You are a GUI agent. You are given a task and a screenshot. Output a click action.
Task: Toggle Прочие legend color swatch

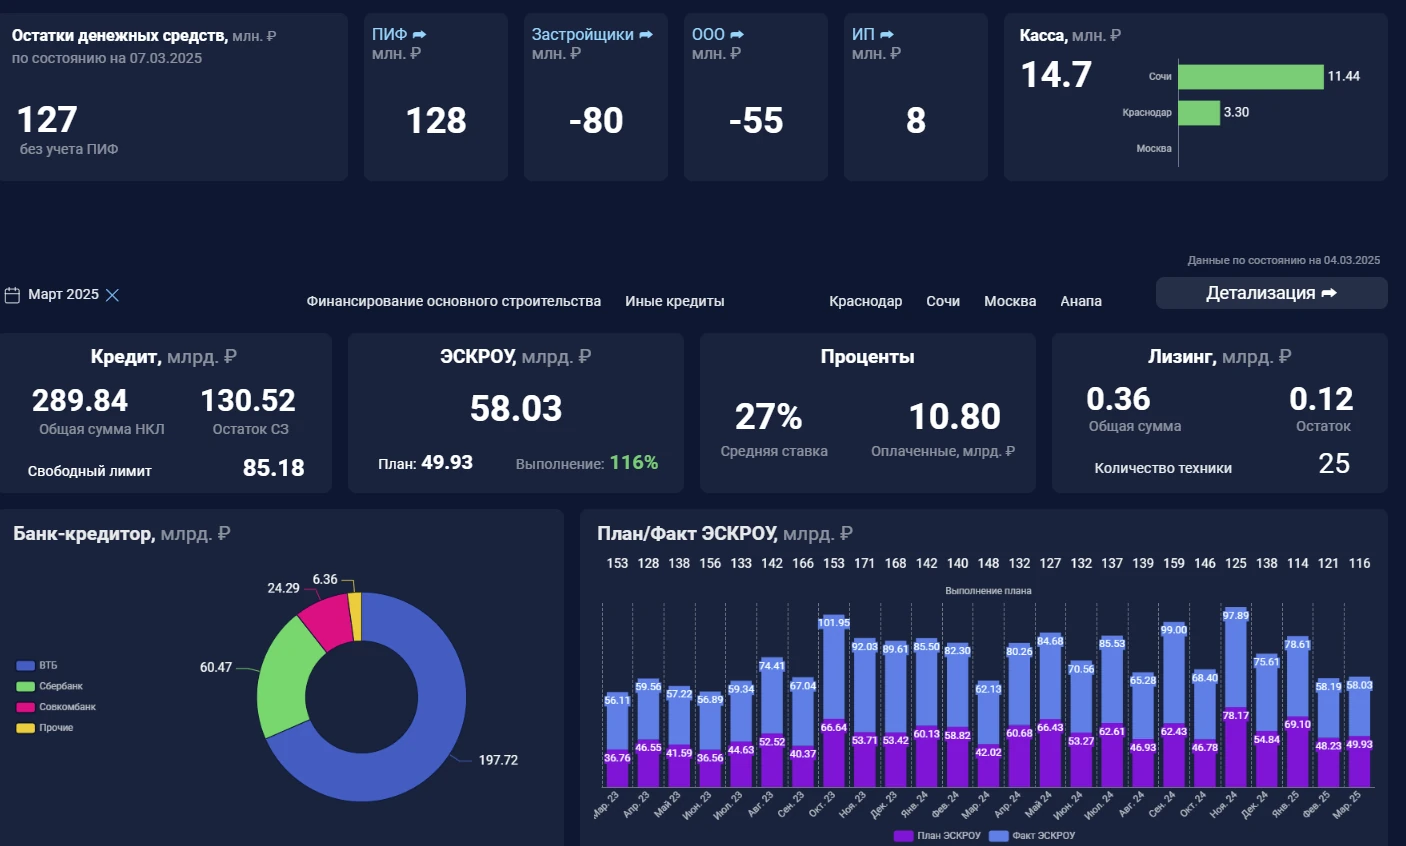[x=26, y=728]
